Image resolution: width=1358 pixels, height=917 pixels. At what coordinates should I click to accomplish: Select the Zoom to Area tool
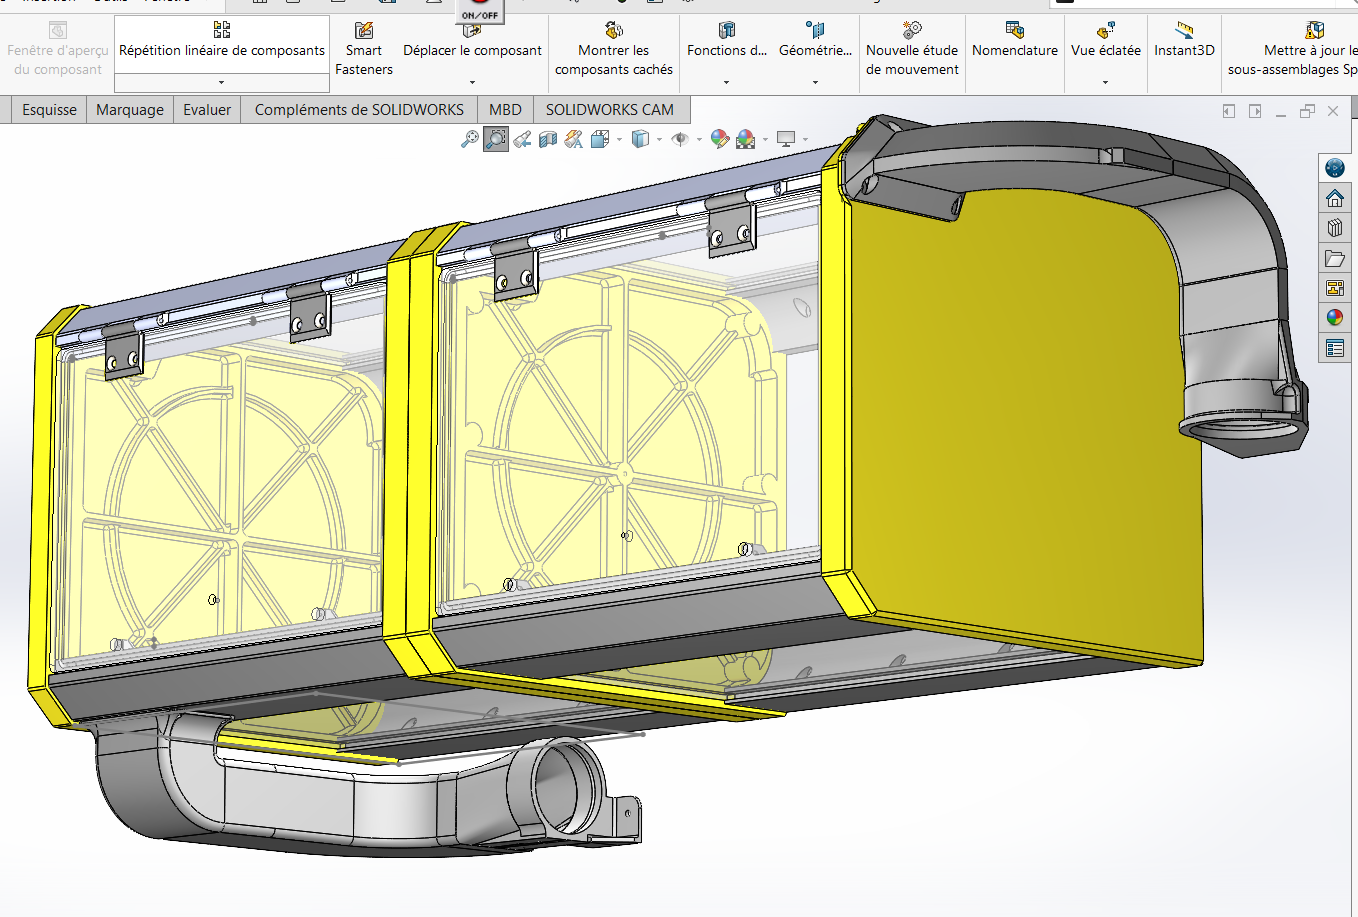click(x=496, y=139)
